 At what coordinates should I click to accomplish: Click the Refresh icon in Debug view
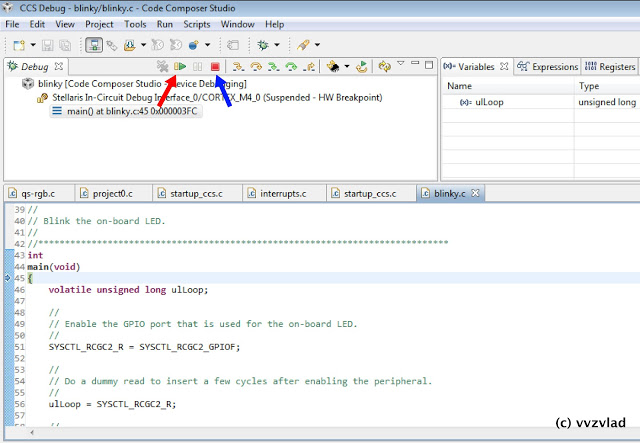click(384, 66)
